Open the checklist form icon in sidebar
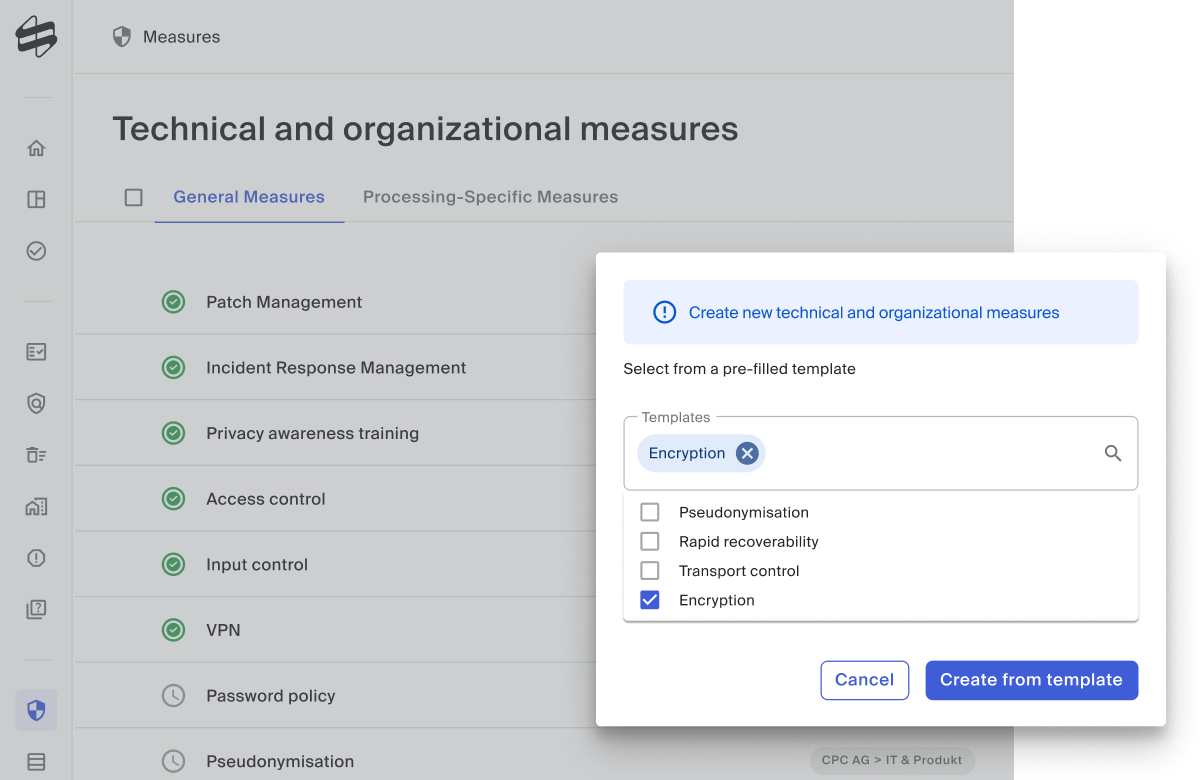Viewport: 1200px width, 780px height. (x=36, y=352)
